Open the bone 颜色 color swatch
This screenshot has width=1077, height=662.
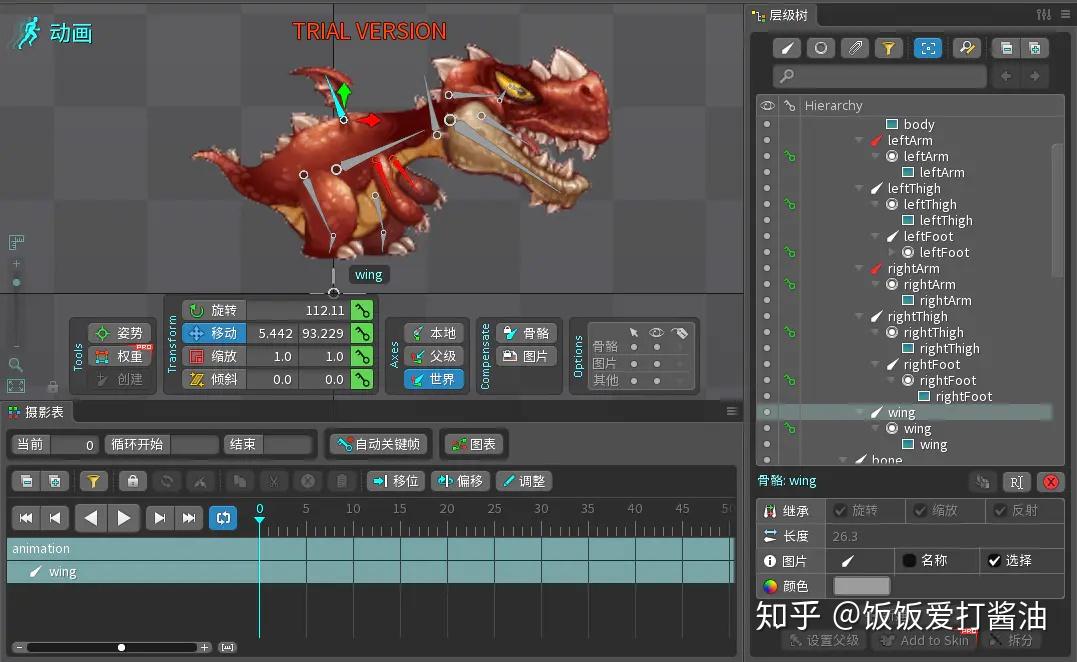coord(861,586)
